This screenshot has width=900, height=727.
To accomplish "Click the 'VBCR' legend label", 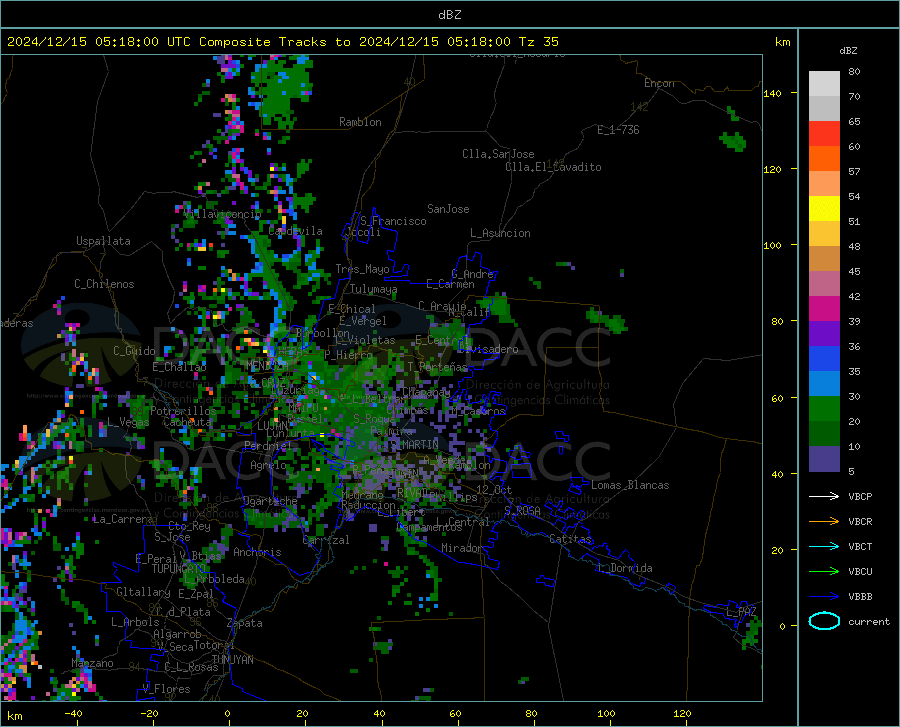I will 860,522.
